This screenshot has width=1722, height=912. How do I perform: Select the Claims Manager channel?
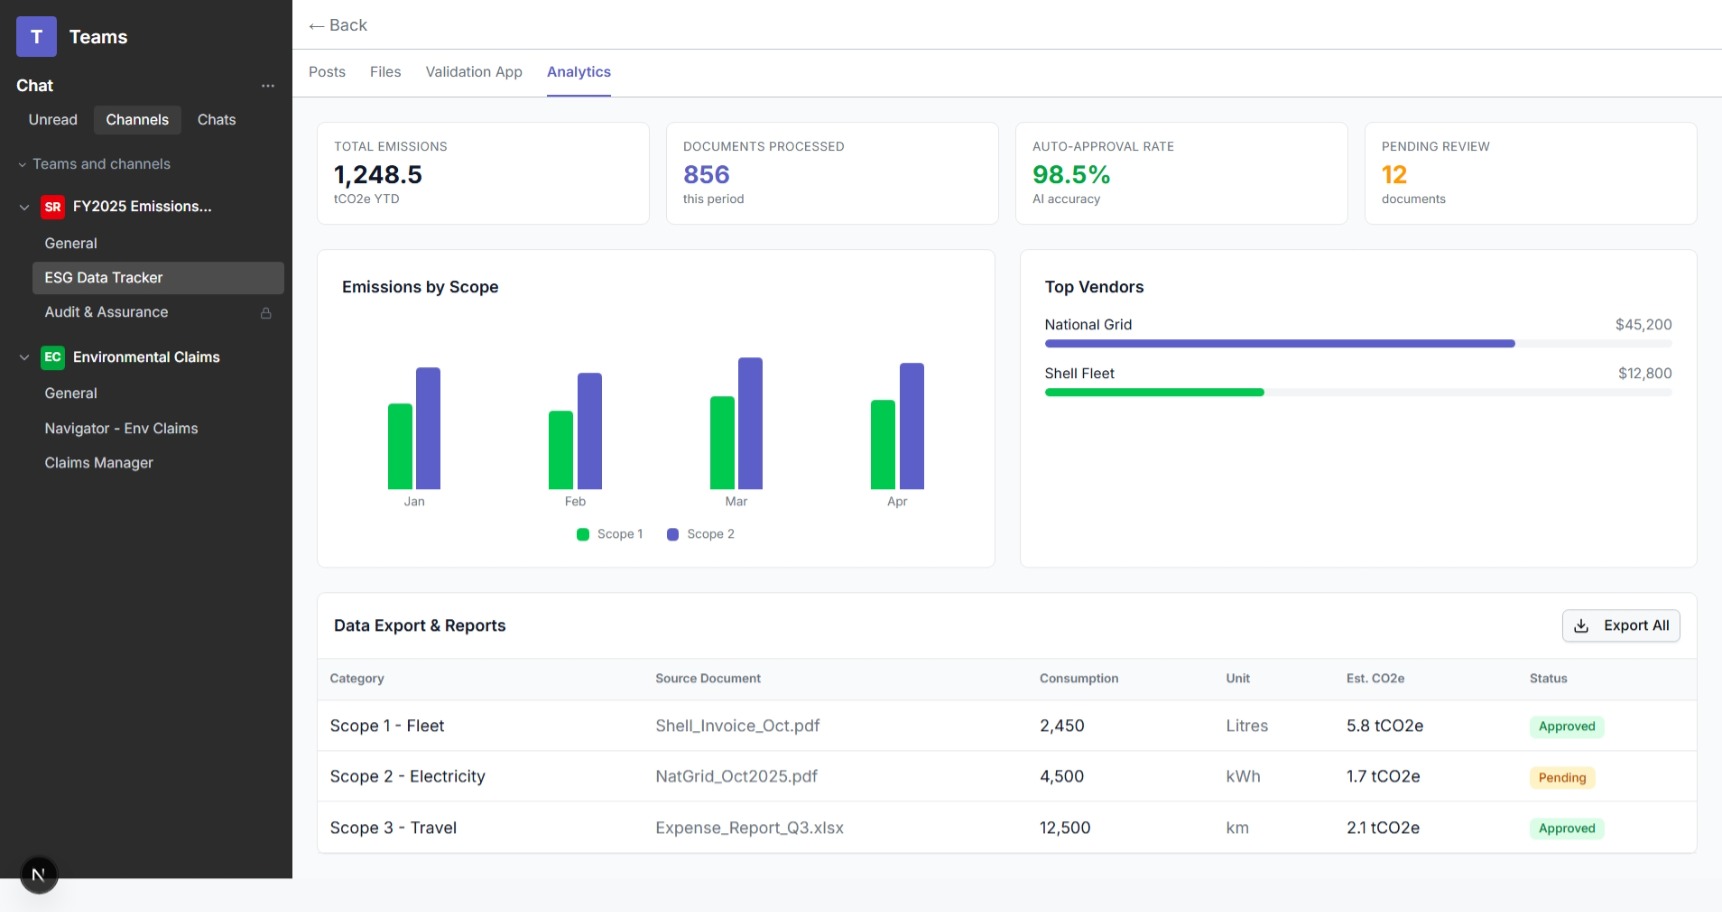point(99,462)
